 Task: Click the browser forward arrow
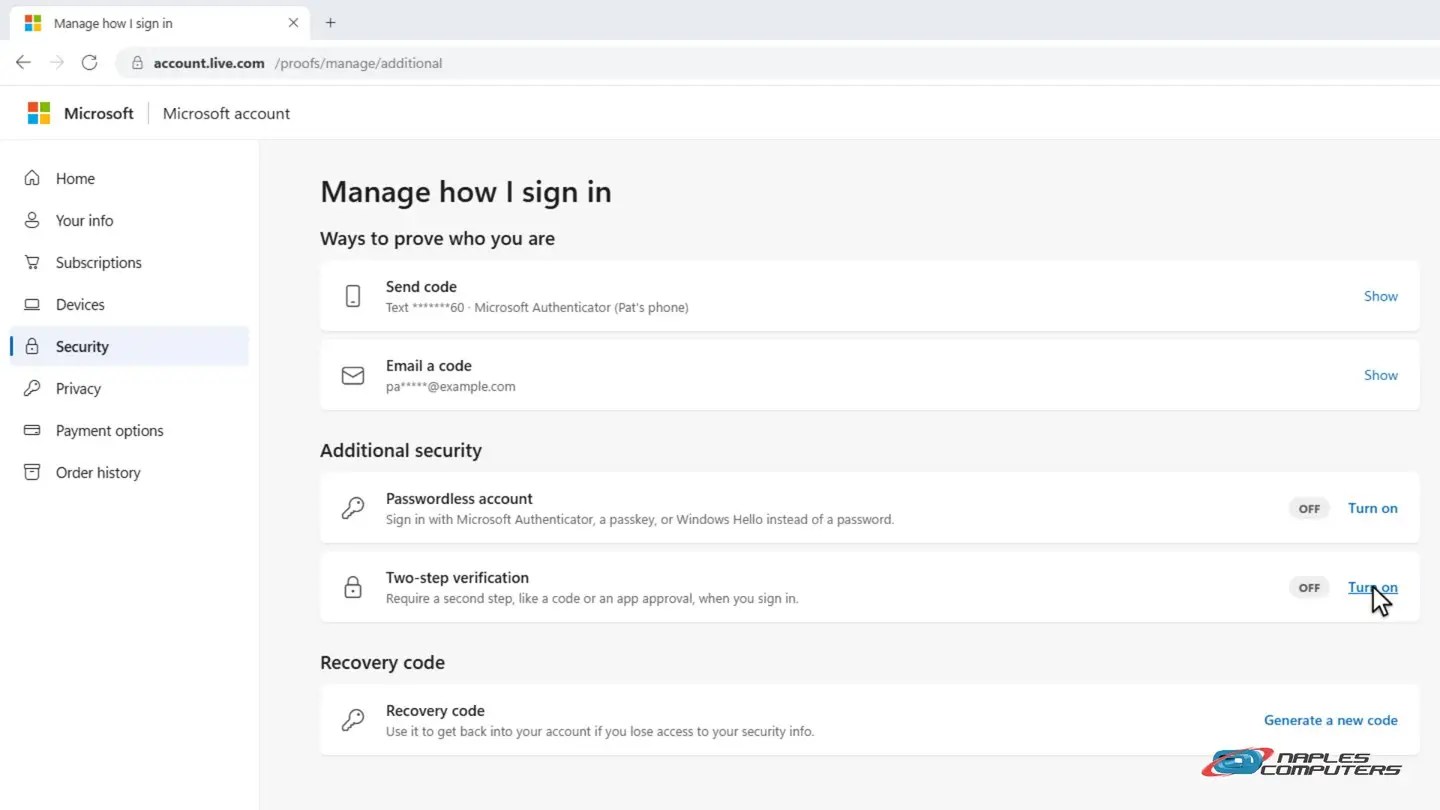pos(56,62)
